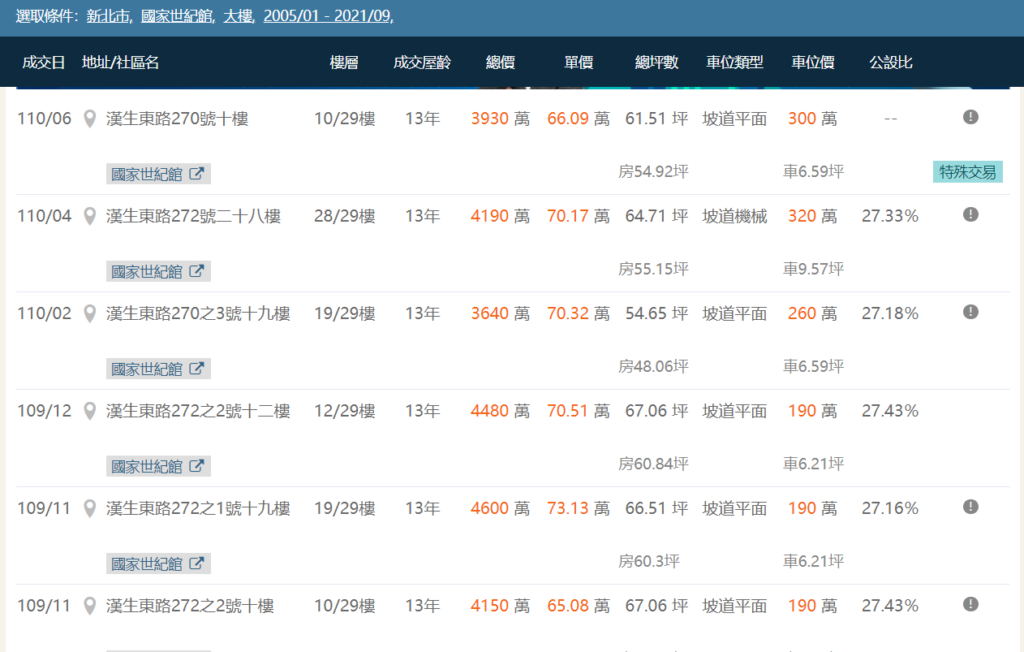Click public ratio 27.16%
Image resolution: width=1024 pixels, height=652 pixels.
click(x=890, y=508)
